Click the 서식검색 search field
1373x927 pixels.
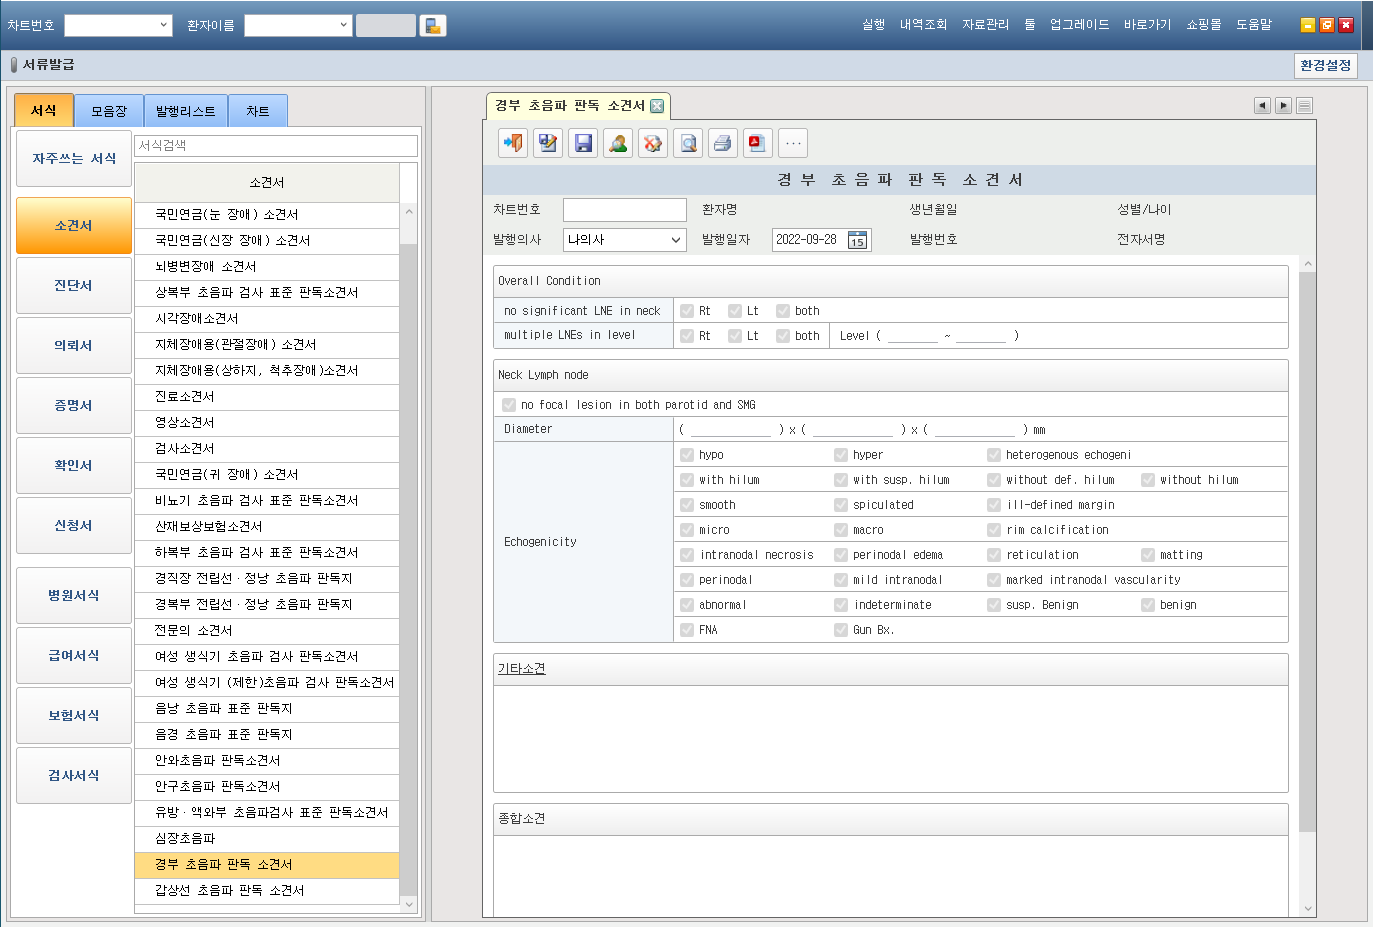click(x=275, y=146)
